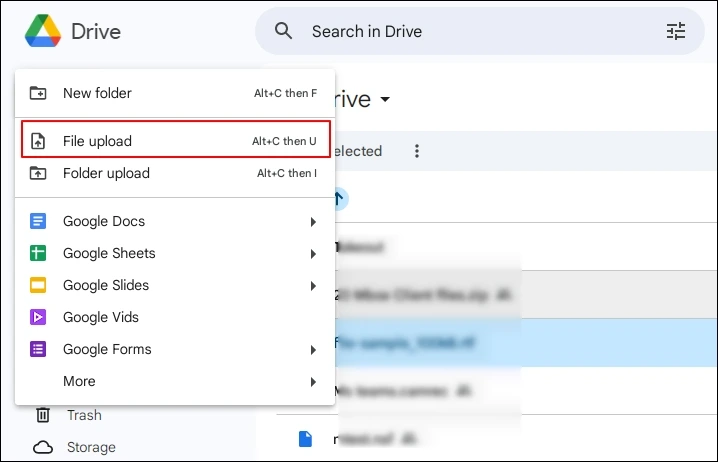Click the Google Sheets icon
The image size is (718, 462).
[x=38, y=253]
